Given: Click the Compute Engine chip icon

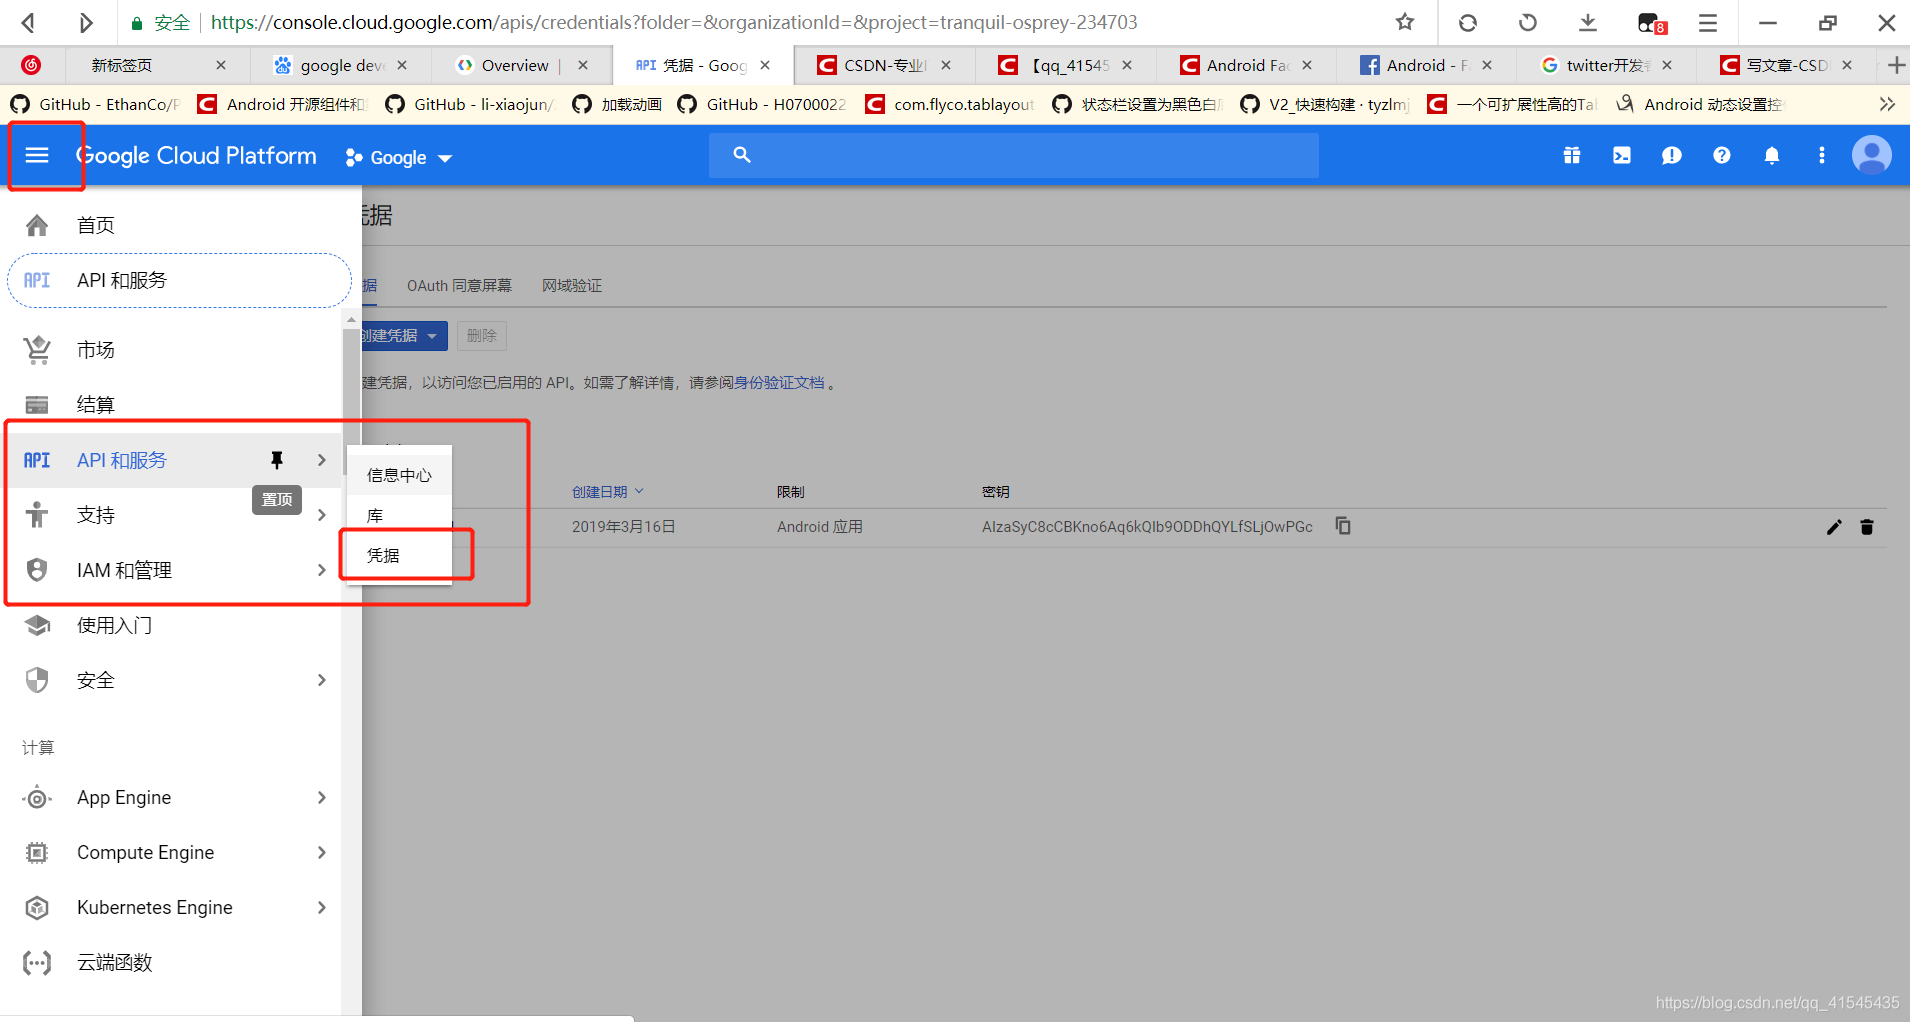Looking at the screenshot, I should 37,852.
